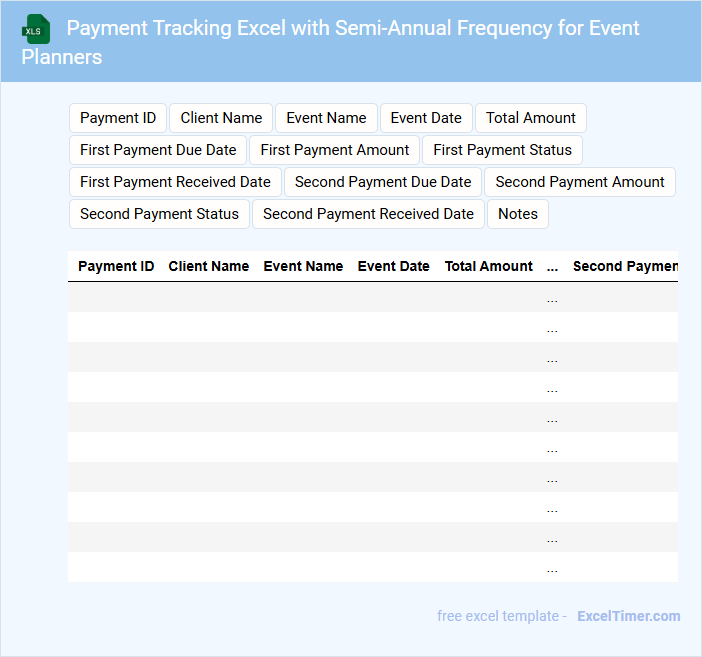Open the ExcelTimer.com link
Image resolution: width=702 pixels, height=657 pixels.
(629, 616)
